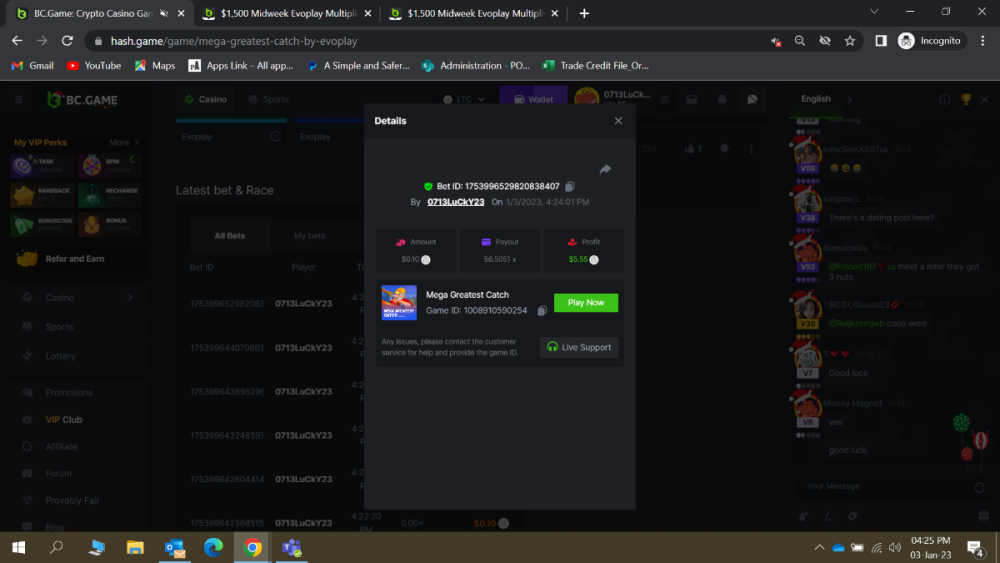1000x563 pixels.
Task: Expand the tab search chevron
Action: coord(874,13)
